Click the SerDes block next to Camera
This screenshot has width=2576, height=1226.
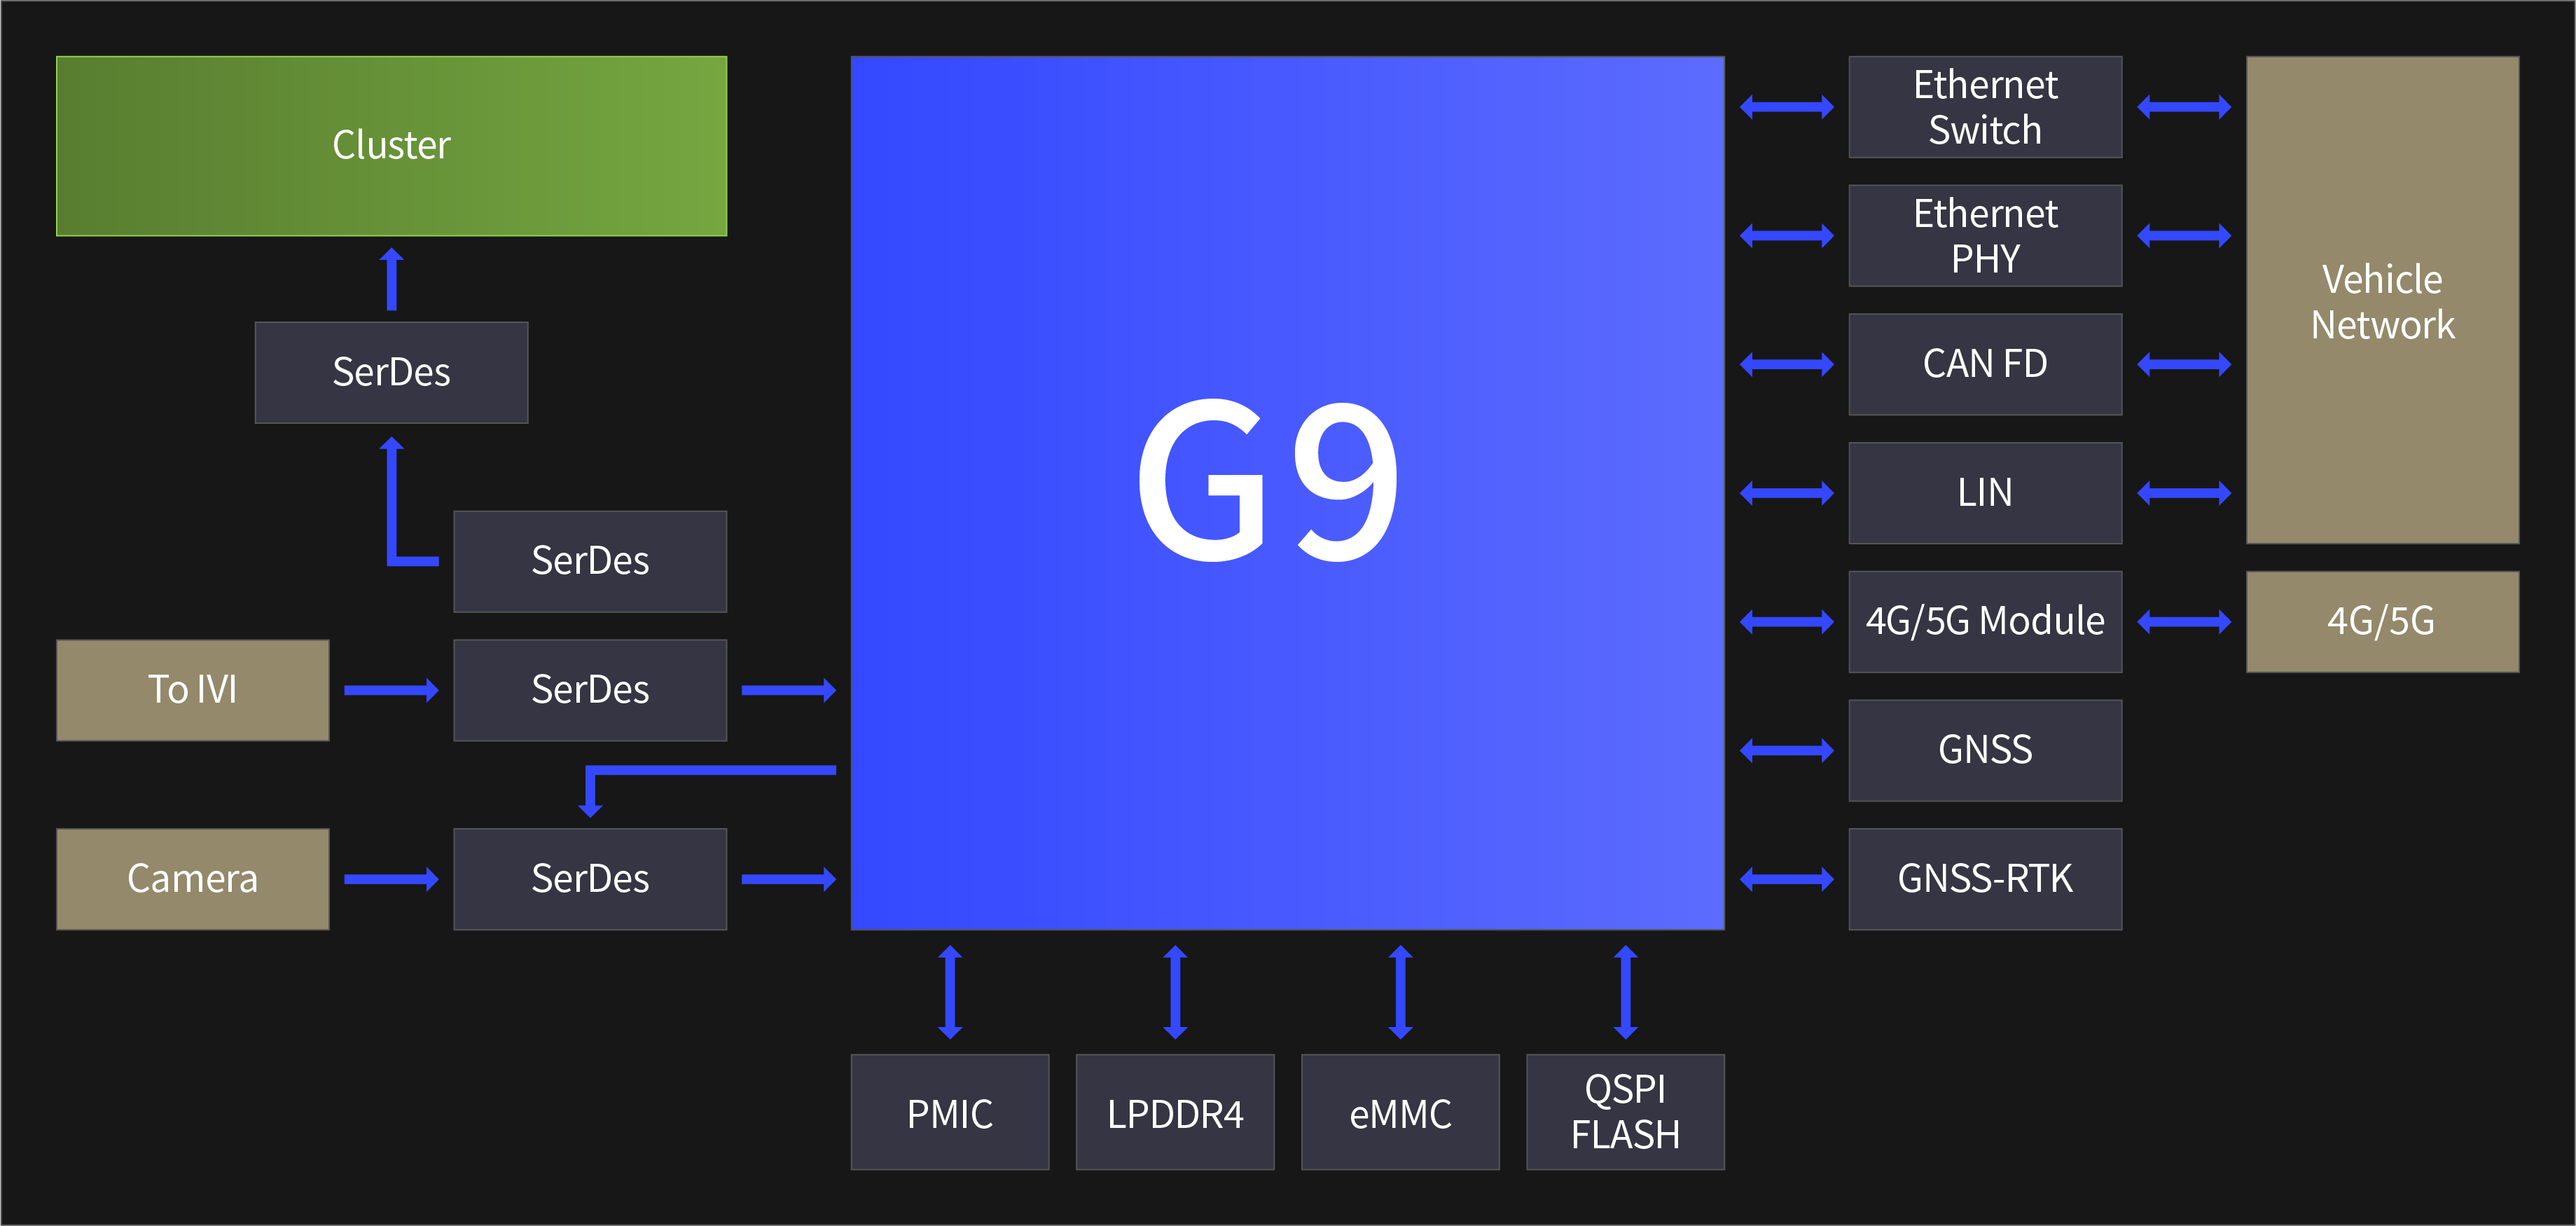590,879
